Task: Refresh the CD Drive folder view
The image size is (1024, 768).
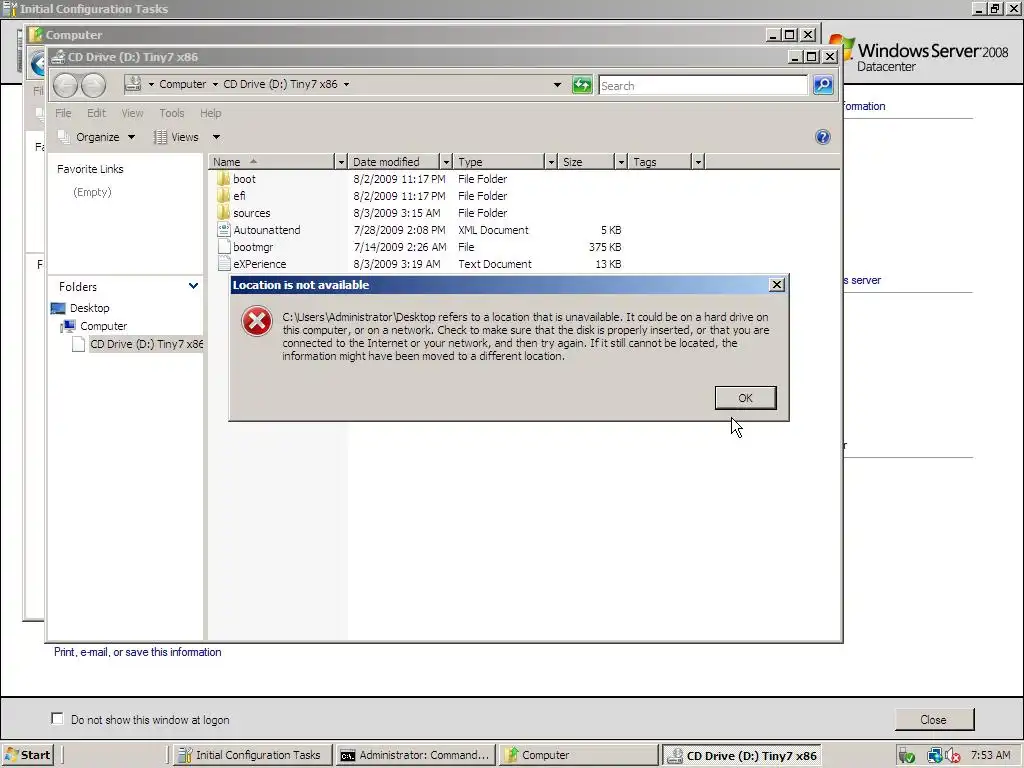Action: tap(581, 85)
